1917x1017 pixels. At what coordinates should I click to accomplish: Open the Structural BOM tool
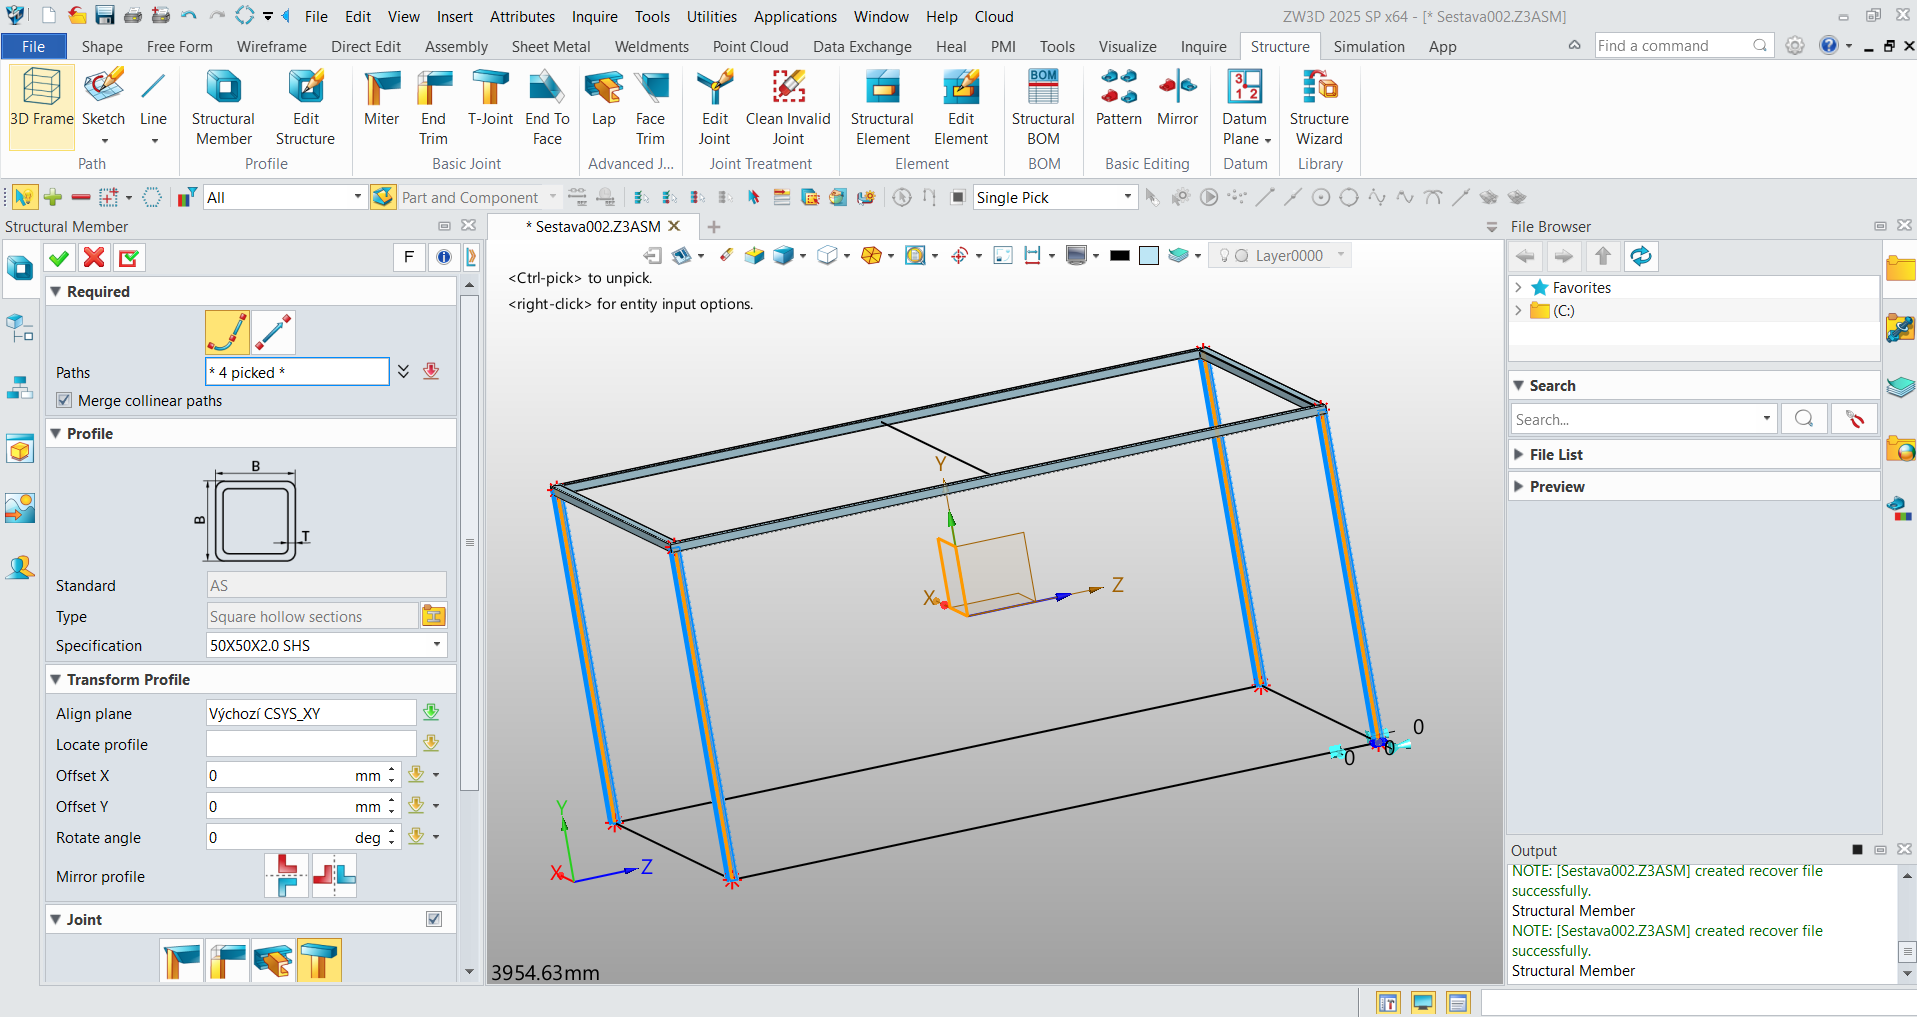pos(1043,106)
